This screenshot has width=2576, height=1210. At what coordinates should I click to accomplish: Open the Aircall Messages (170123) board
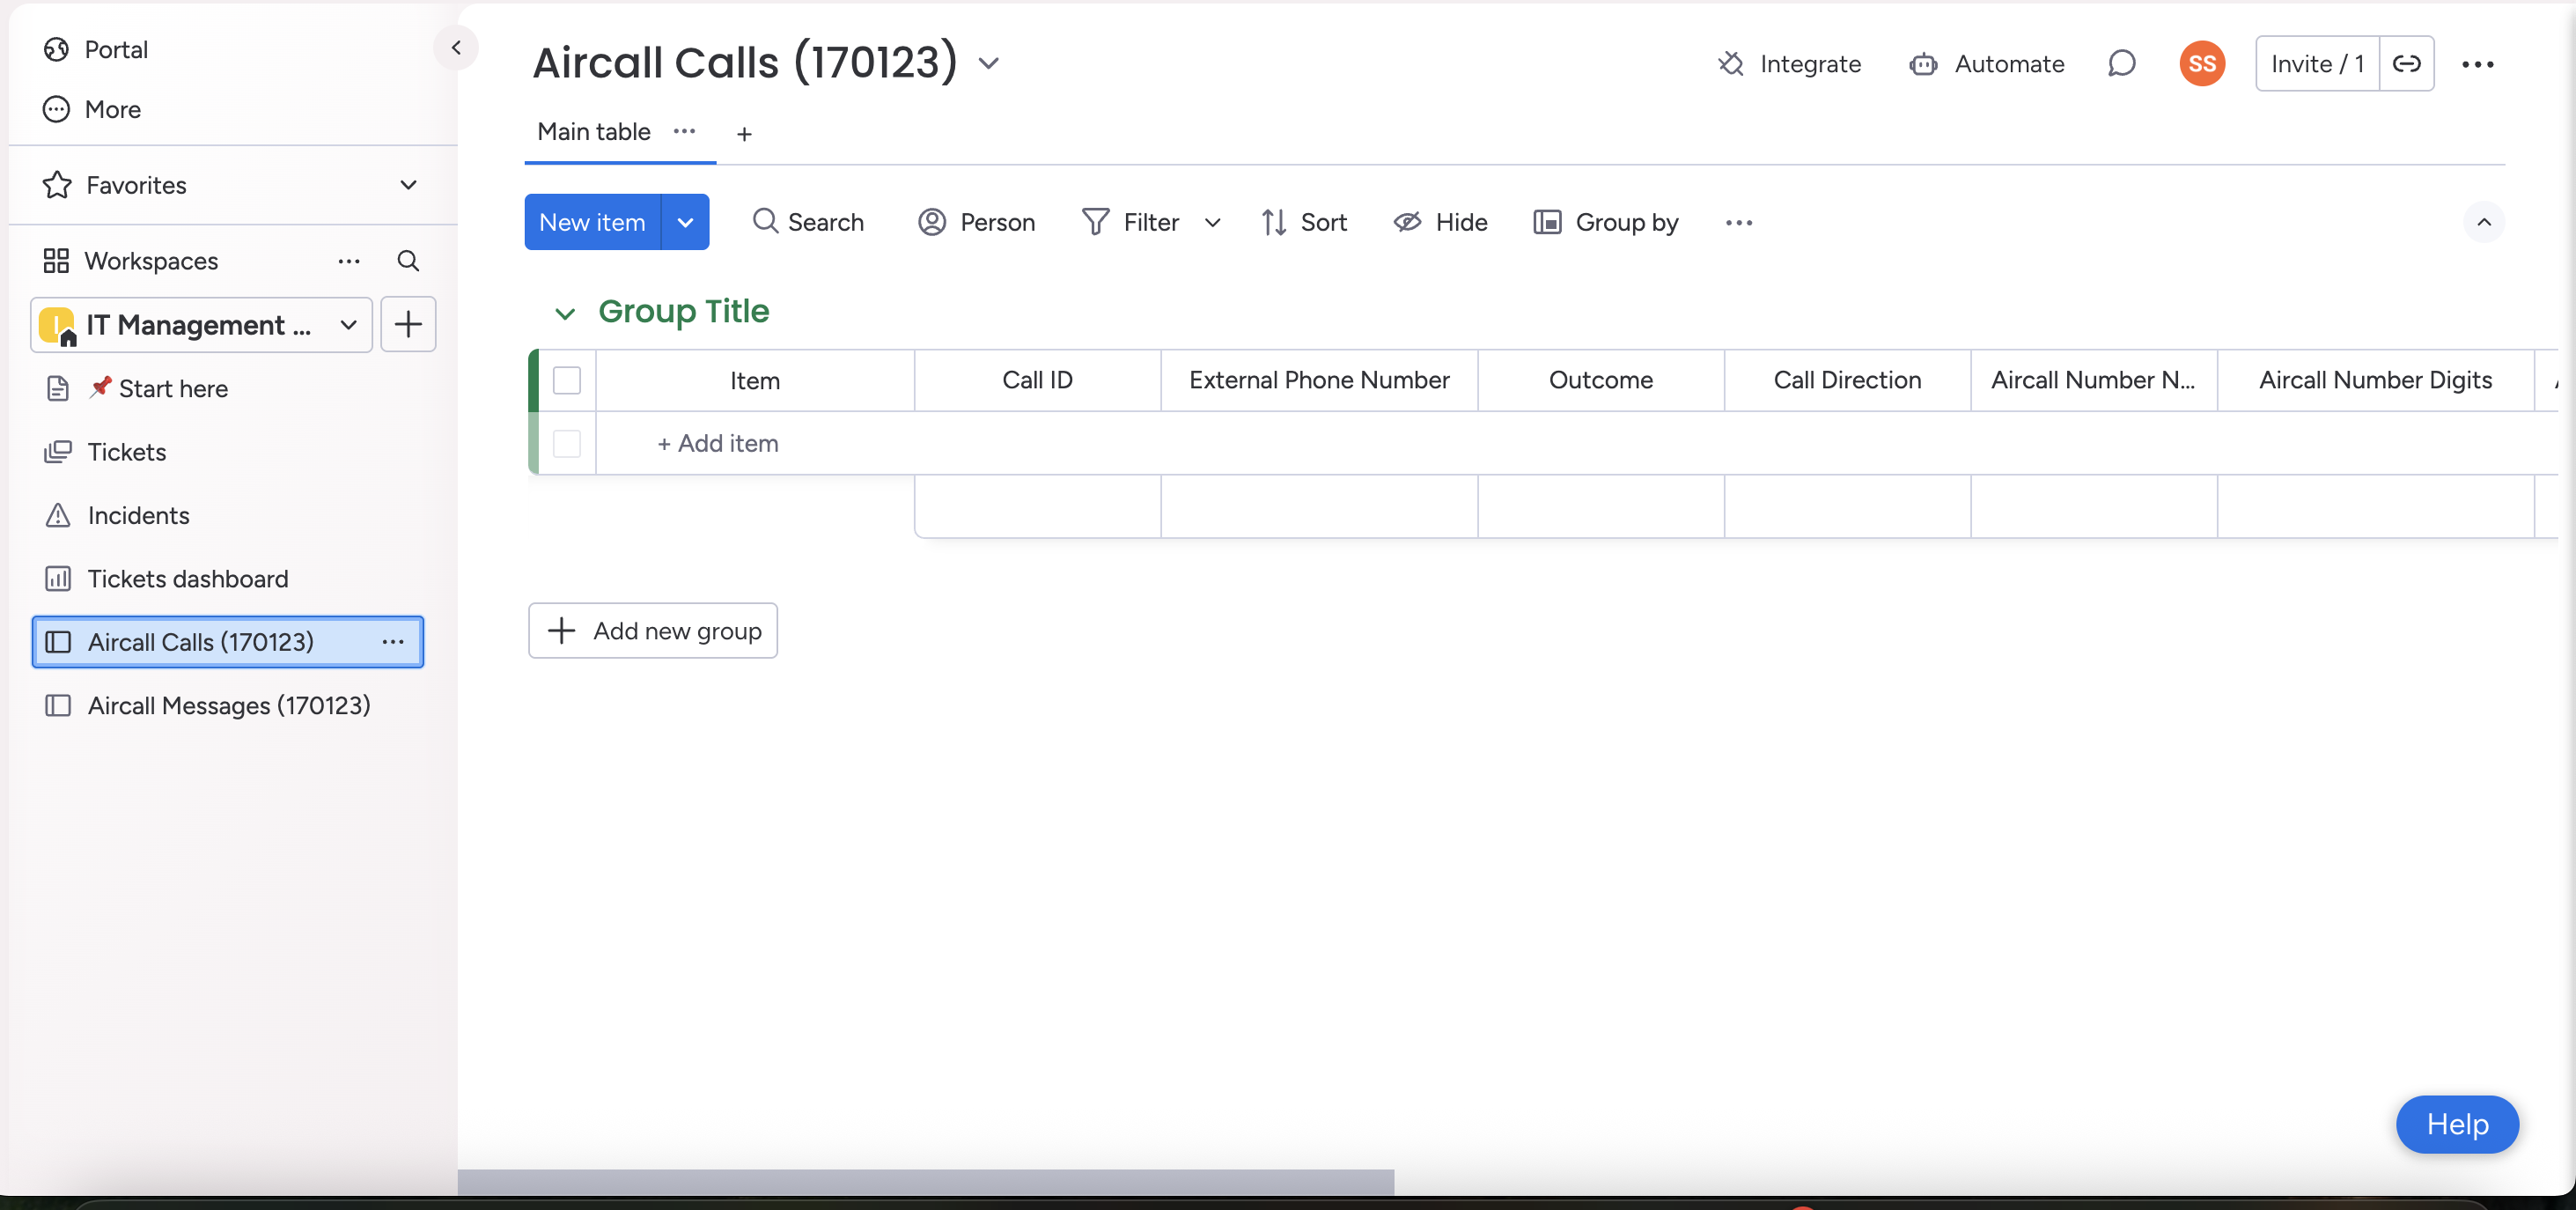[x=228, y=705]
